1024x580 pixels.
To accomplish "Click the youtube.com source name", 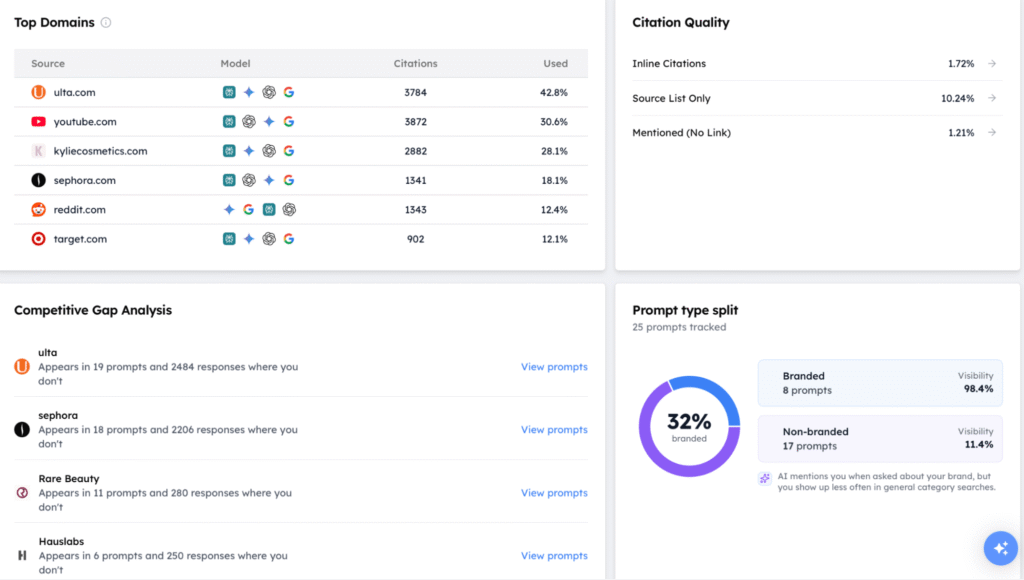I will pyautogui.click(x=85, y=121).
